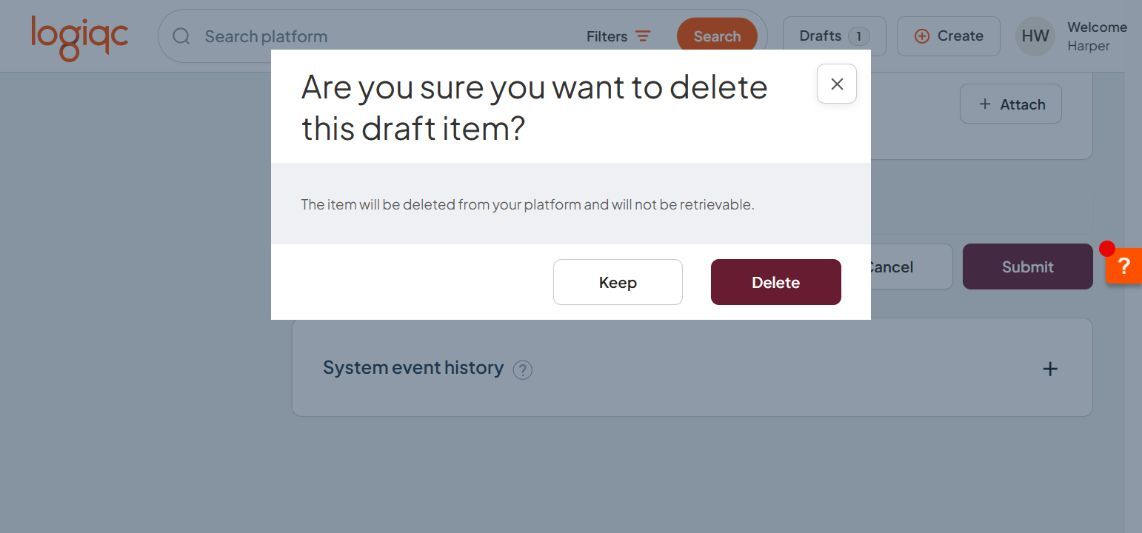Click the Attach button

click(x=1011, y=104)
